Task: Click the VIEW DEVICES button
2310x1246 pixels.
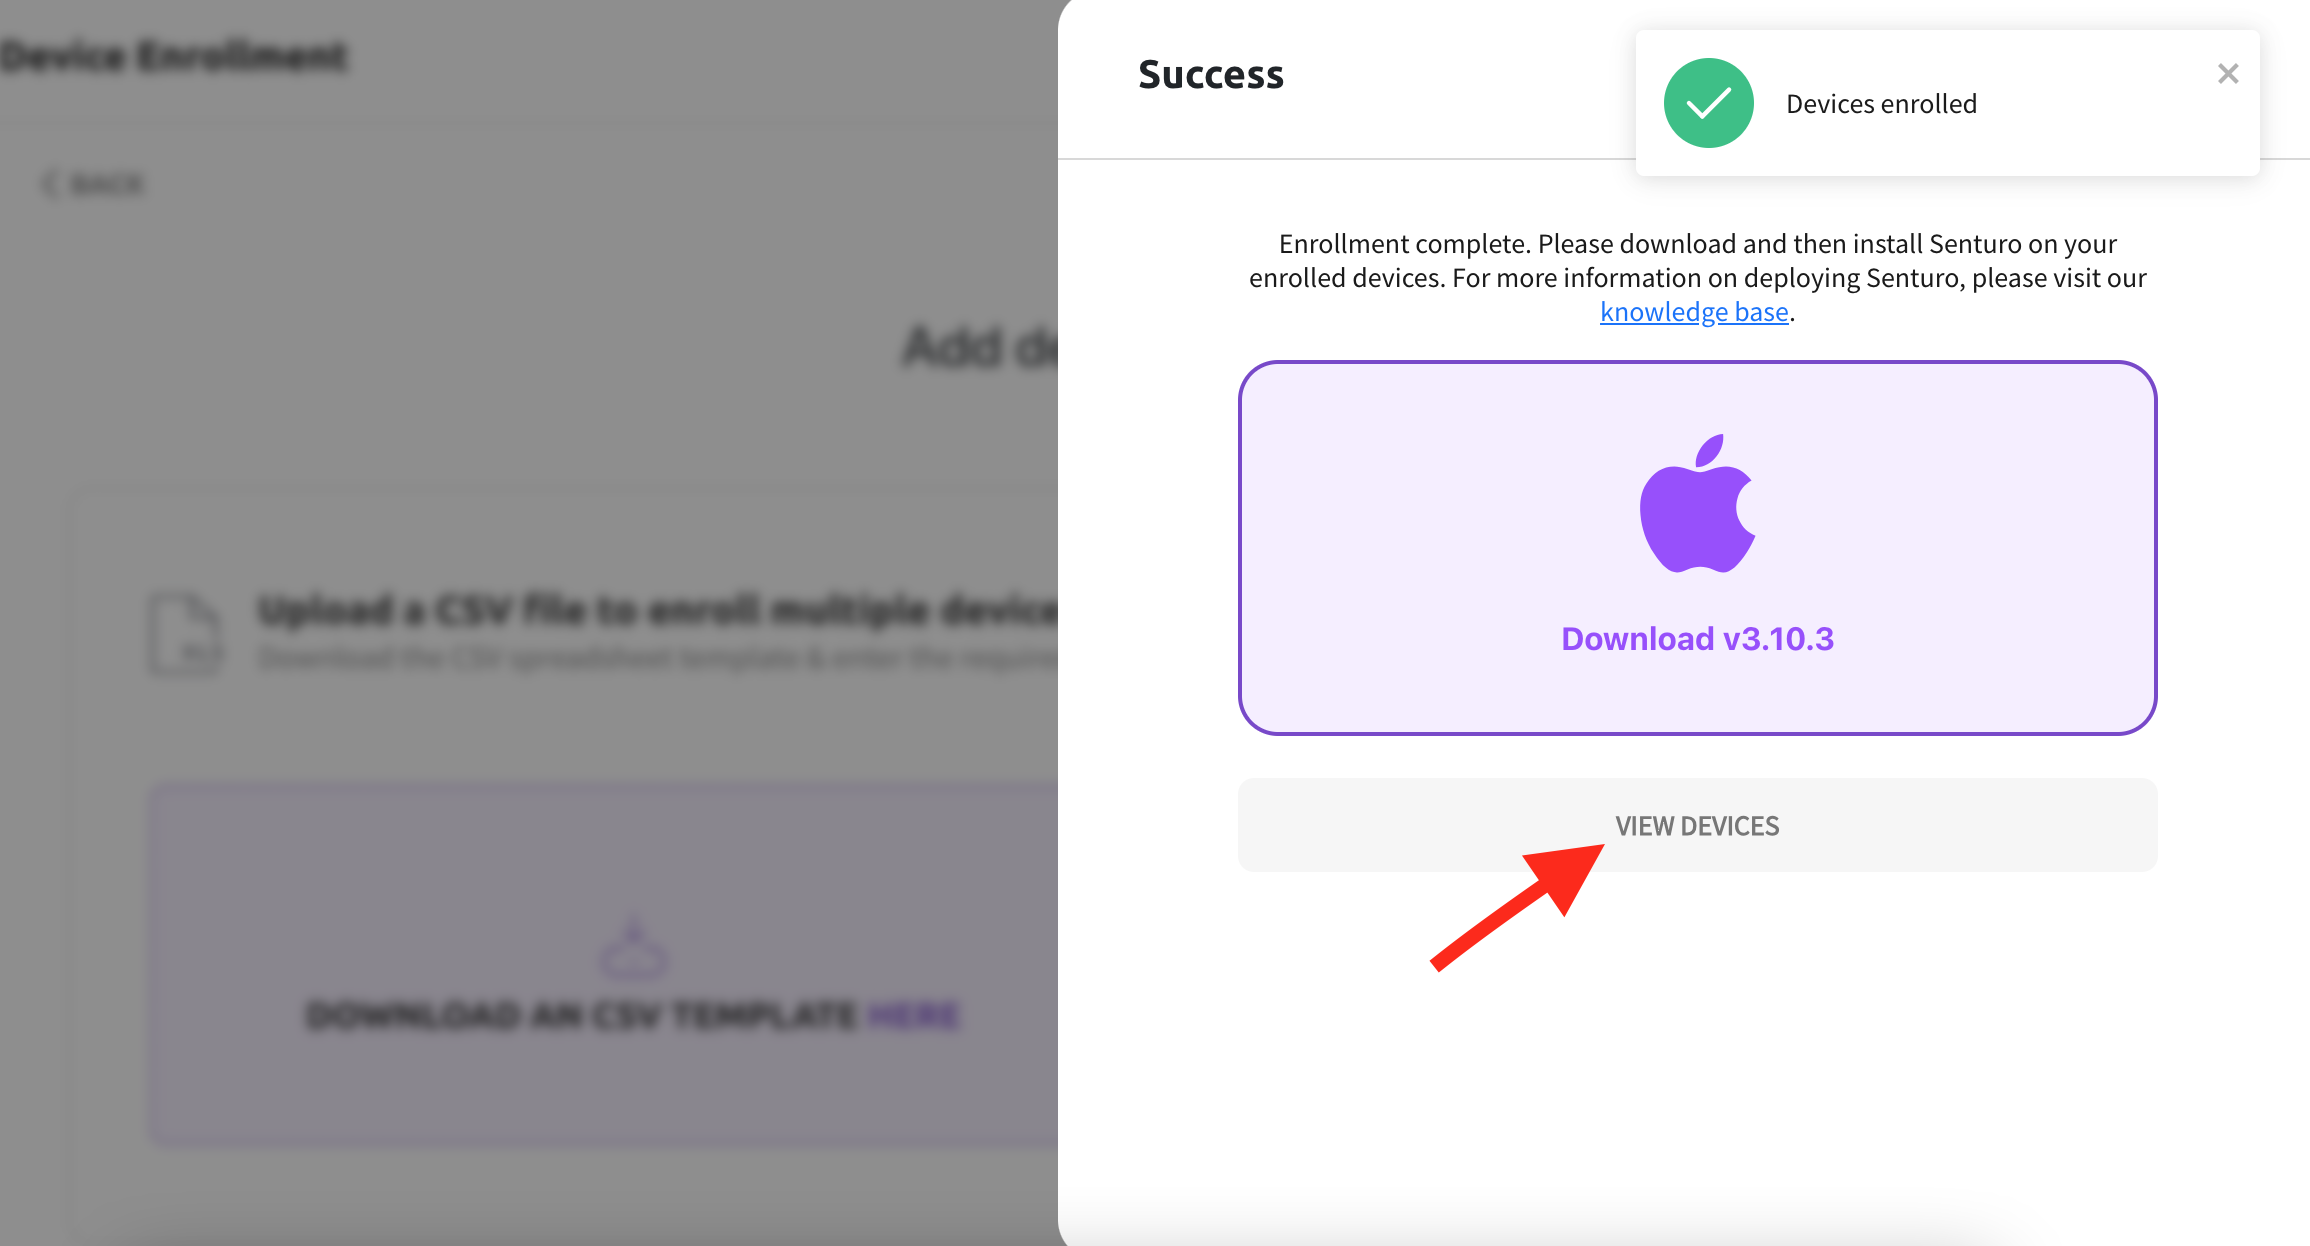Action: tap(1697, 825)
